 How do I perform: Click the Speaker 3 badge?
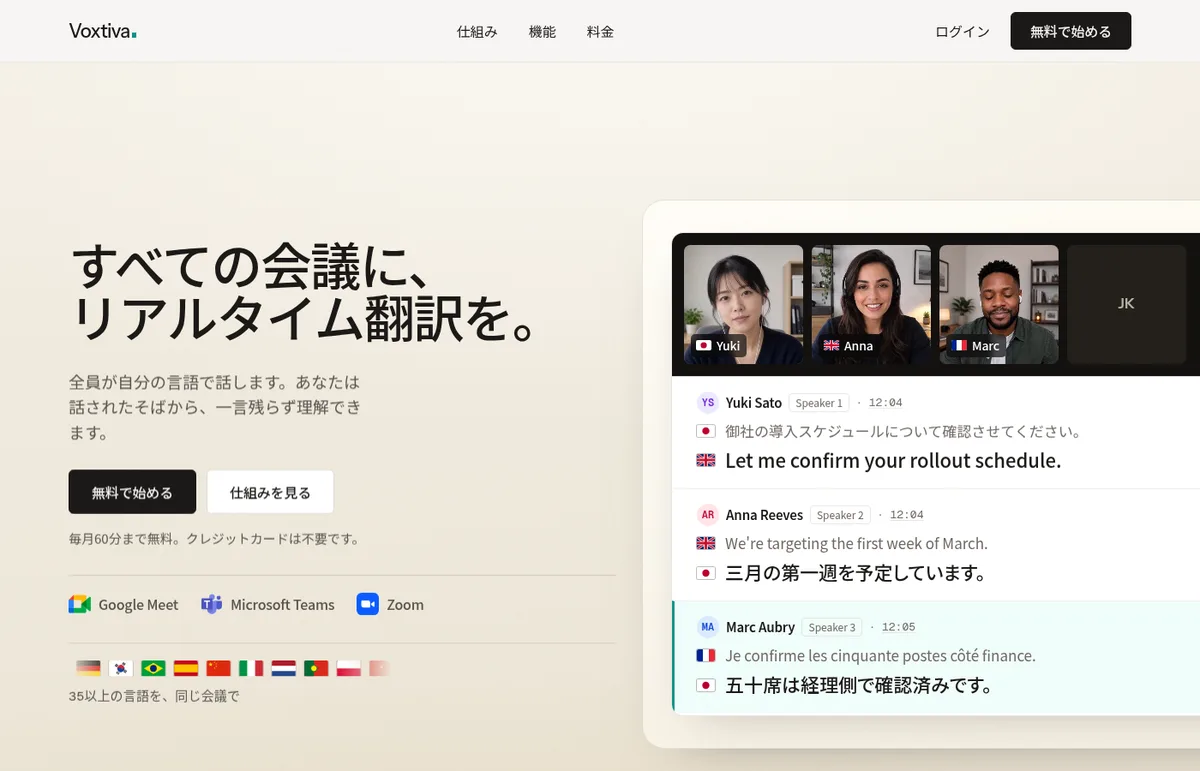pos(832,627)
